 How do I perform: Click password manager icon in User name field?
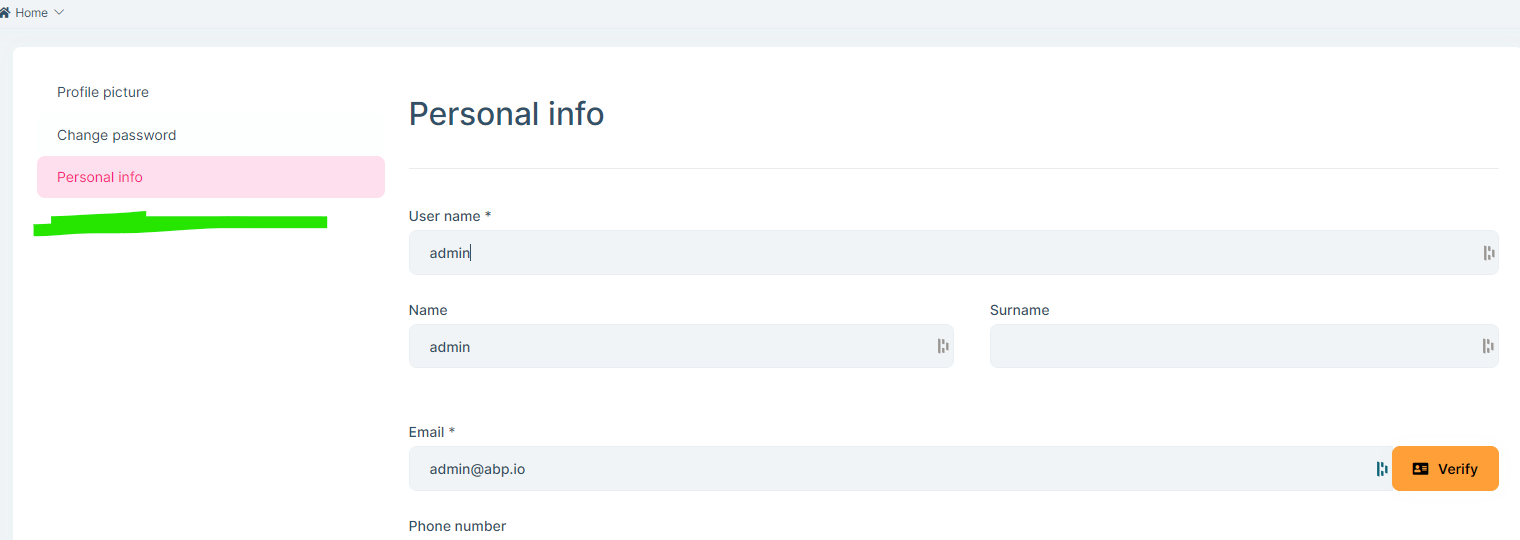tap(1488, 253)
